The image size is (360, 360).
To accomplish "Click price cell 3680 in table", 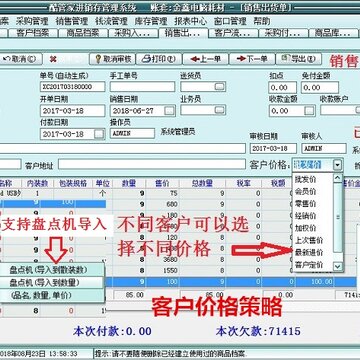I will (x=162, y=259).
